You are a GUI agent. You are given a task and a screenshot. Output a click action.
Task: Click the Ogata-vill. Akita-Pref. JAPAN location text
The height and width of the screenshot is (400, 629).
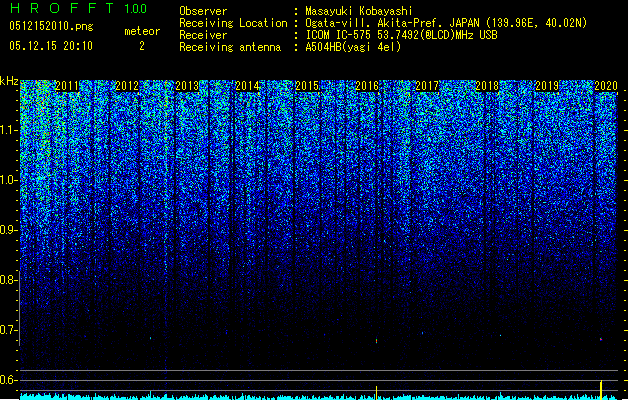click(x=446, y=23)
